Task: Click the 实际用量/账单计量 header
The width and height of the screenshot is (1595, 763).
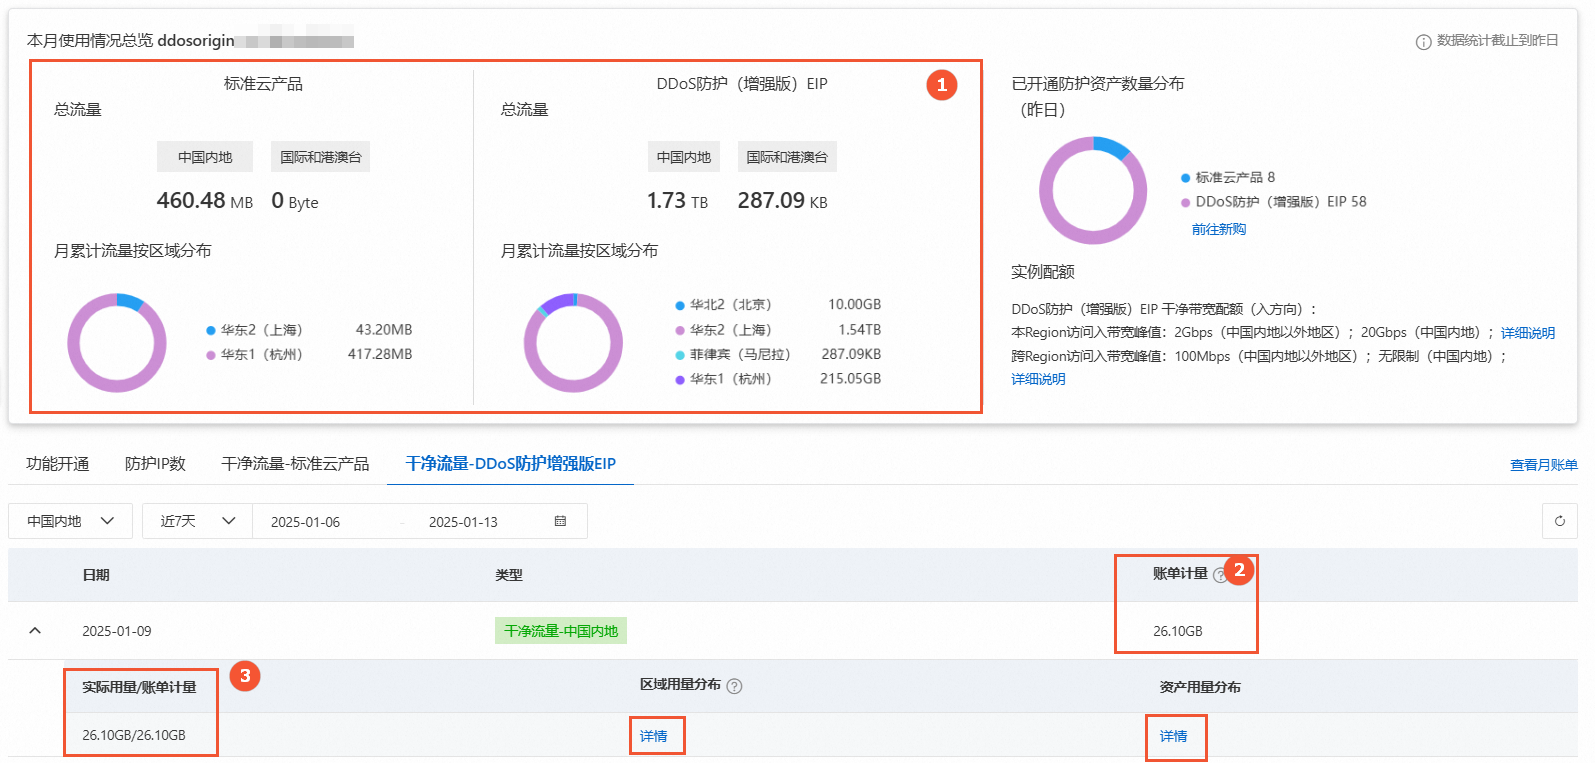Action: tap(139, 687)
